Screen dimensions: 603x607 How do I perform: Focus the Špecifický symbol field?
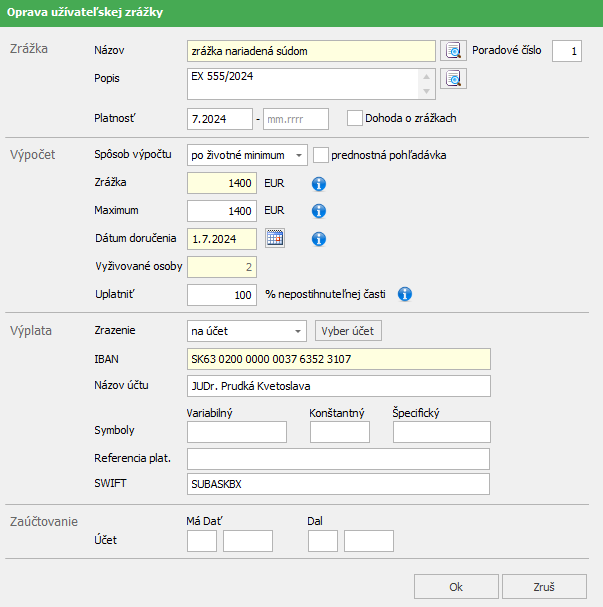coord(442,432)
